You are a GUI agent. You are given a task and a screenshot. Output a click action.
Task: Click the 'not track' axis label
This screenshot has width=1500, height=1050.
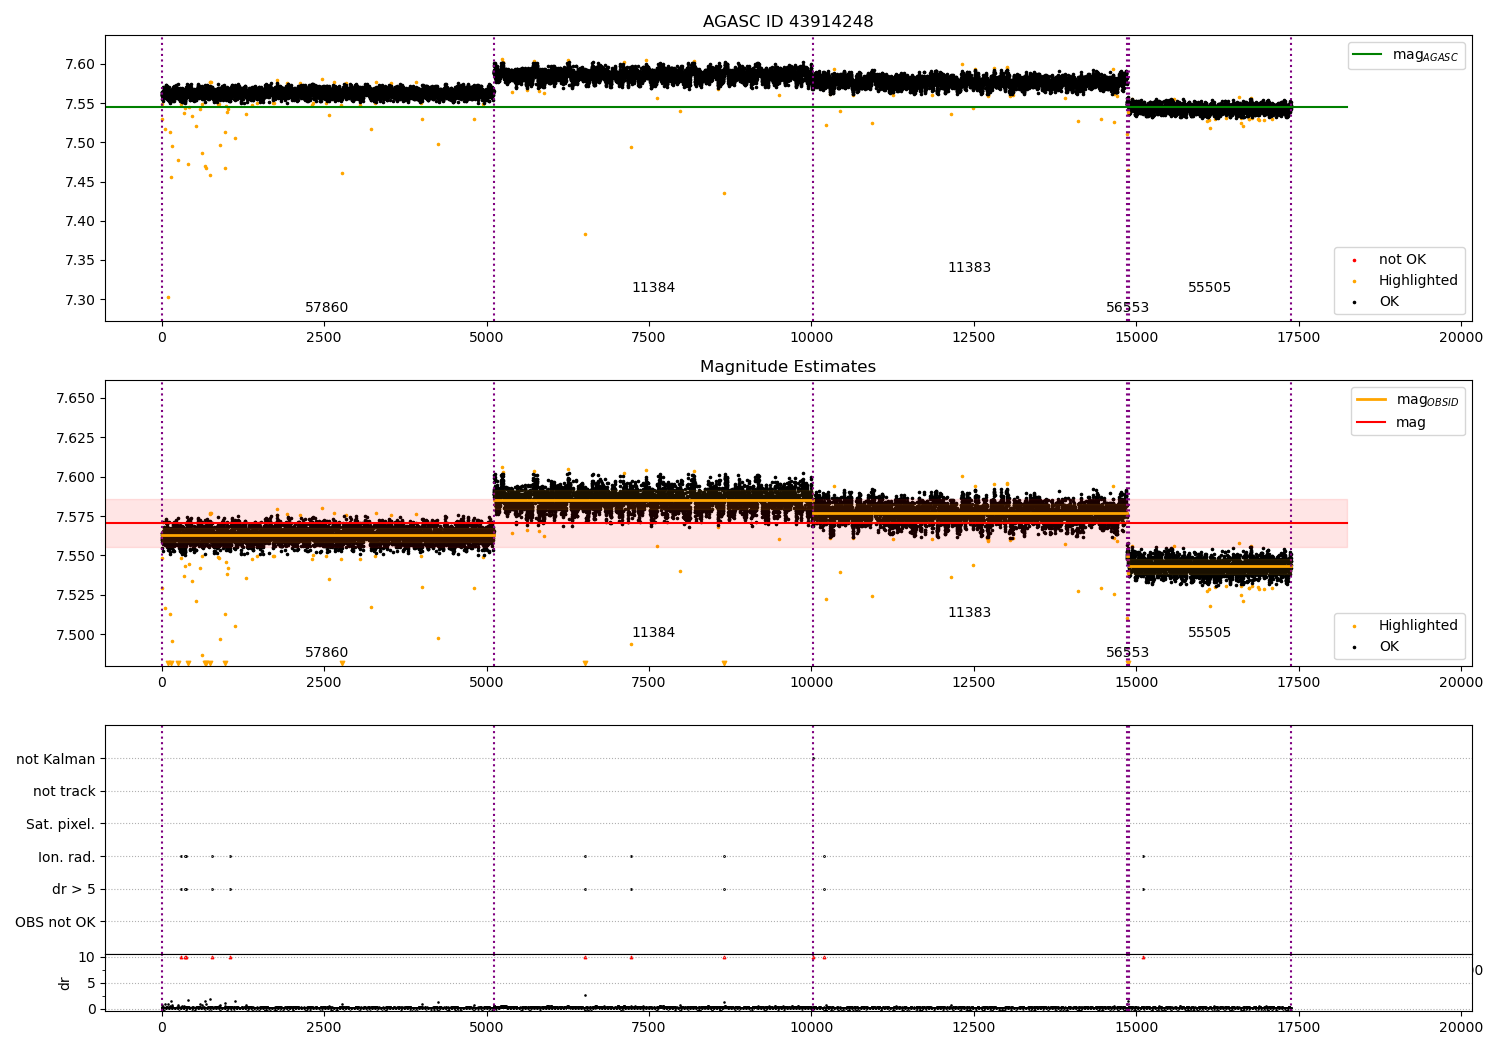tap(64, 792)
